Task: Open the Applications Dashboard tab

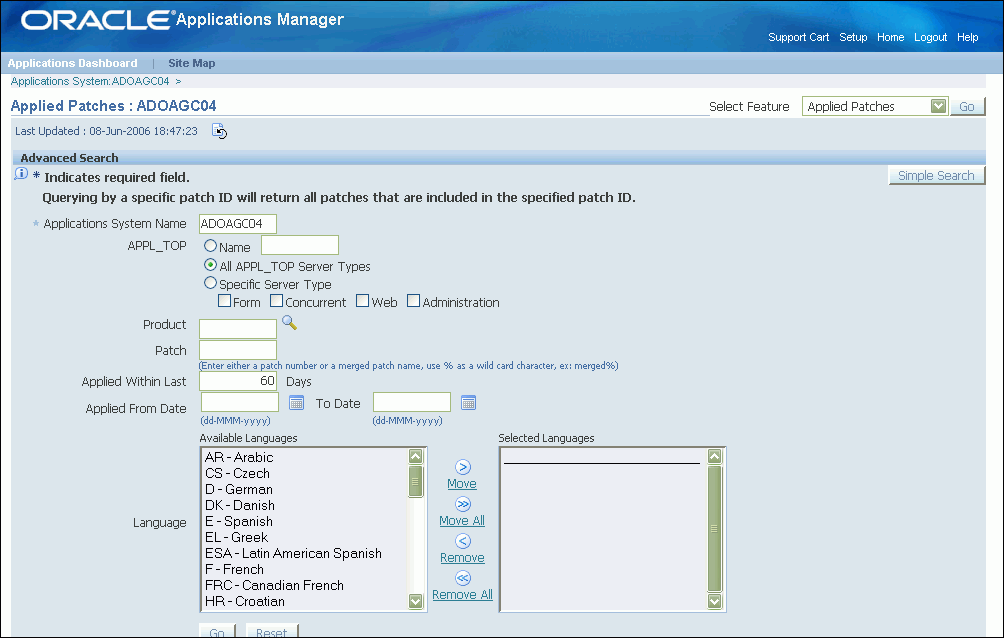Action: [x=72, y=63]
